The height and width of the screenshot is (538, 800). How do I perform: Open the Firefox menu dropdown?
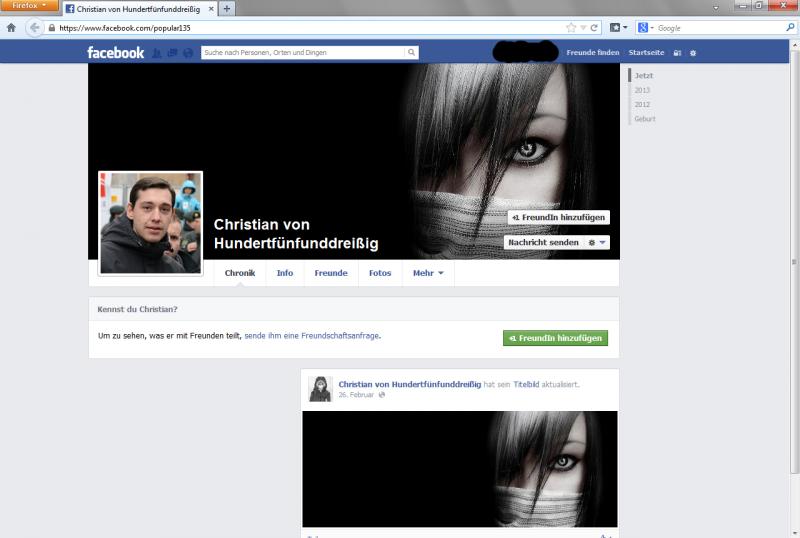pyautogui.click(x=29, y=6)
